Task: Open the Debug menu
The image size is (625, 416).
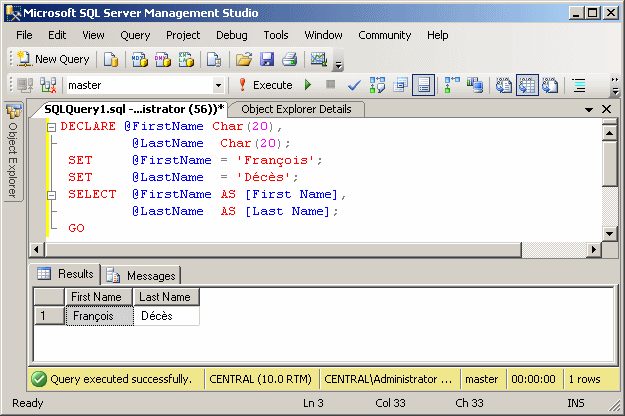Action: tap(232, 35)
